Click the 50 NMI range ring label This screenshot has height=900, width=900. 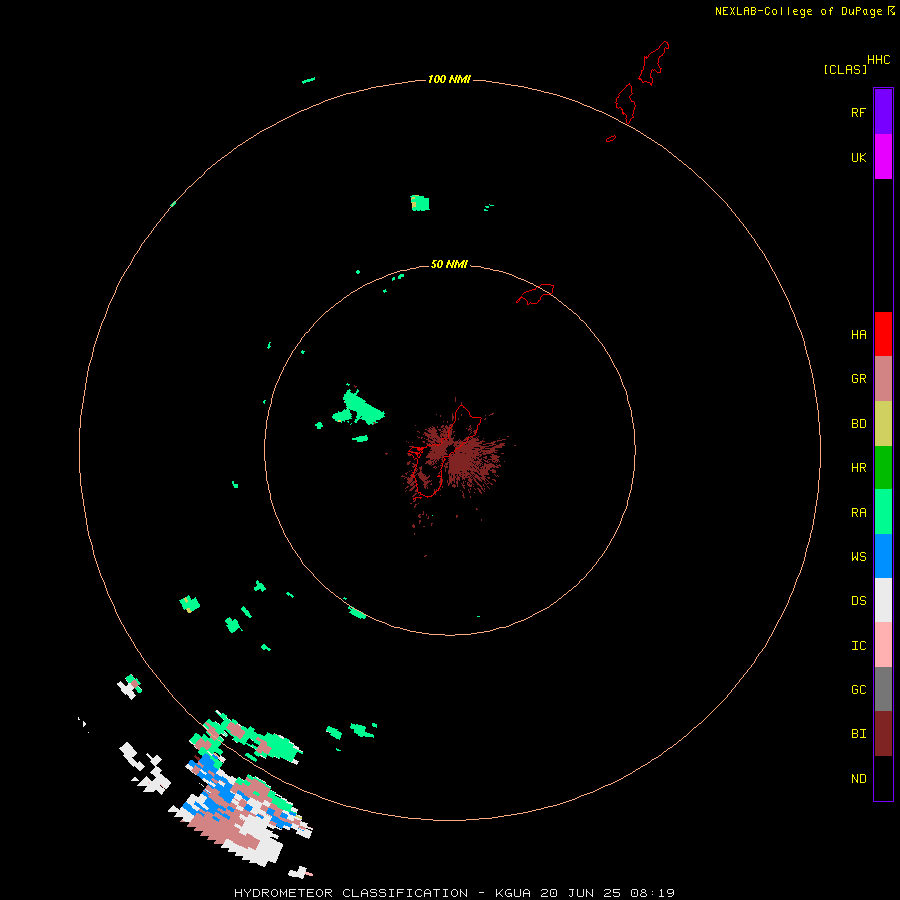449,264
